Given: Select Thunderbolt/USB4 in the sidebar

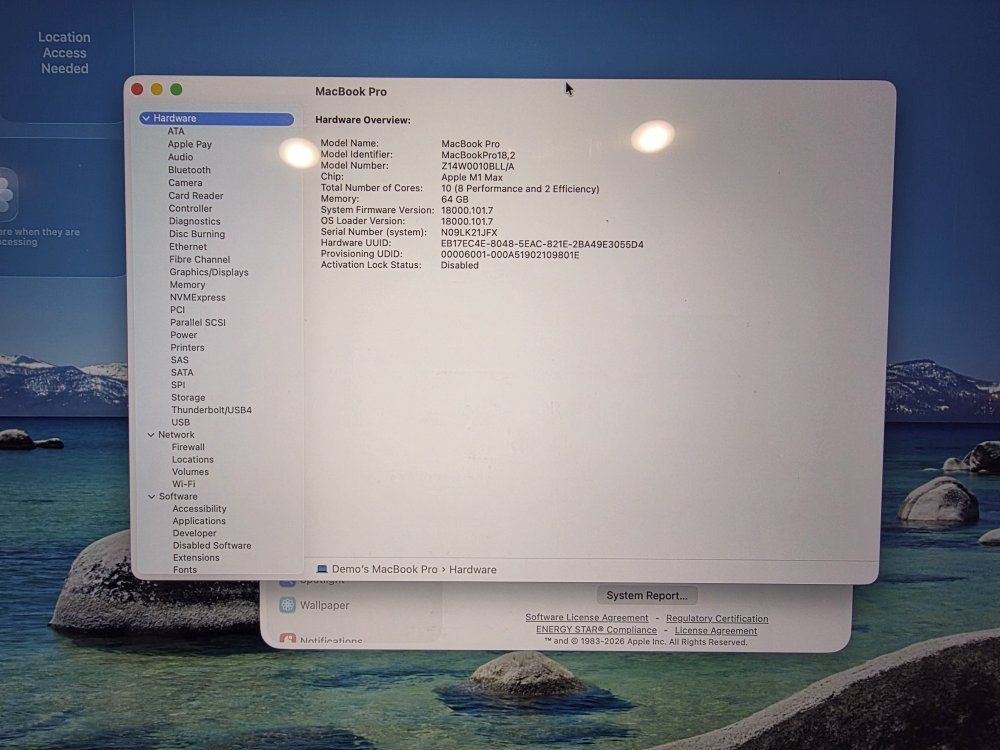Looking at the screenshot, I should (x=211, y=410).
